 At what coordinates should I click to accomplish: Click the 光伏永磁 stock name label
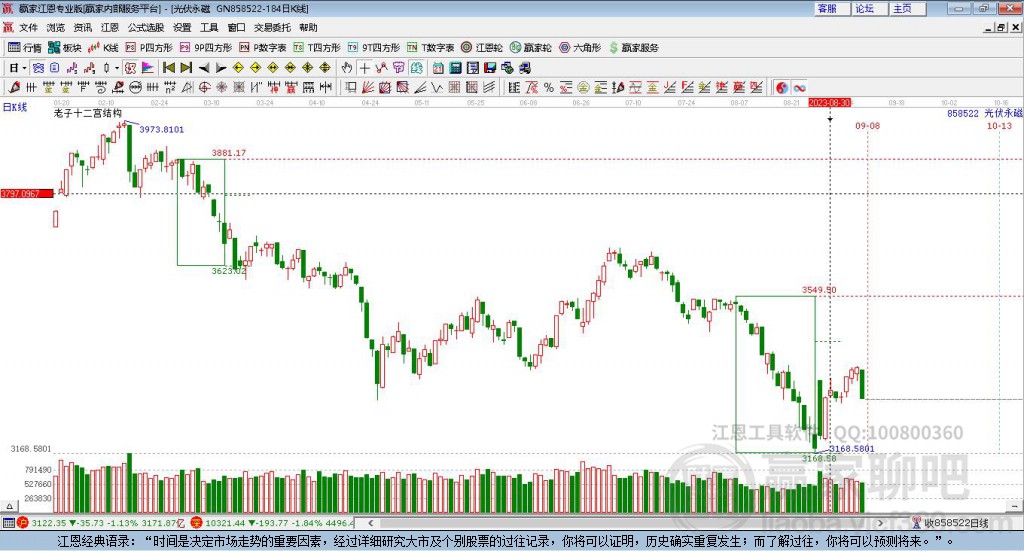coord(1003,113)
